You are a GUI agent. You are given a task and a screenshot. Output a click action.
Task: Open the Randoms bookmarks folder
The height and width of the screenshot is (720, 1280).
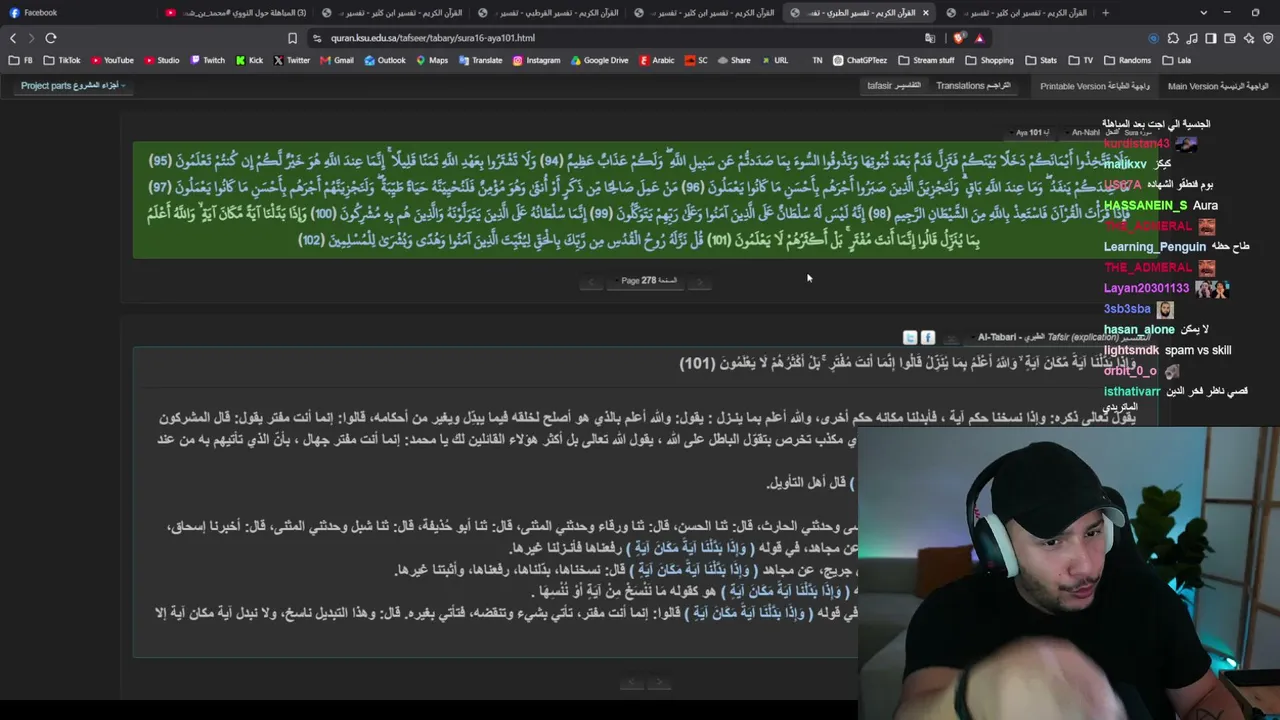pyautogui.click(x=1127, y=60)
